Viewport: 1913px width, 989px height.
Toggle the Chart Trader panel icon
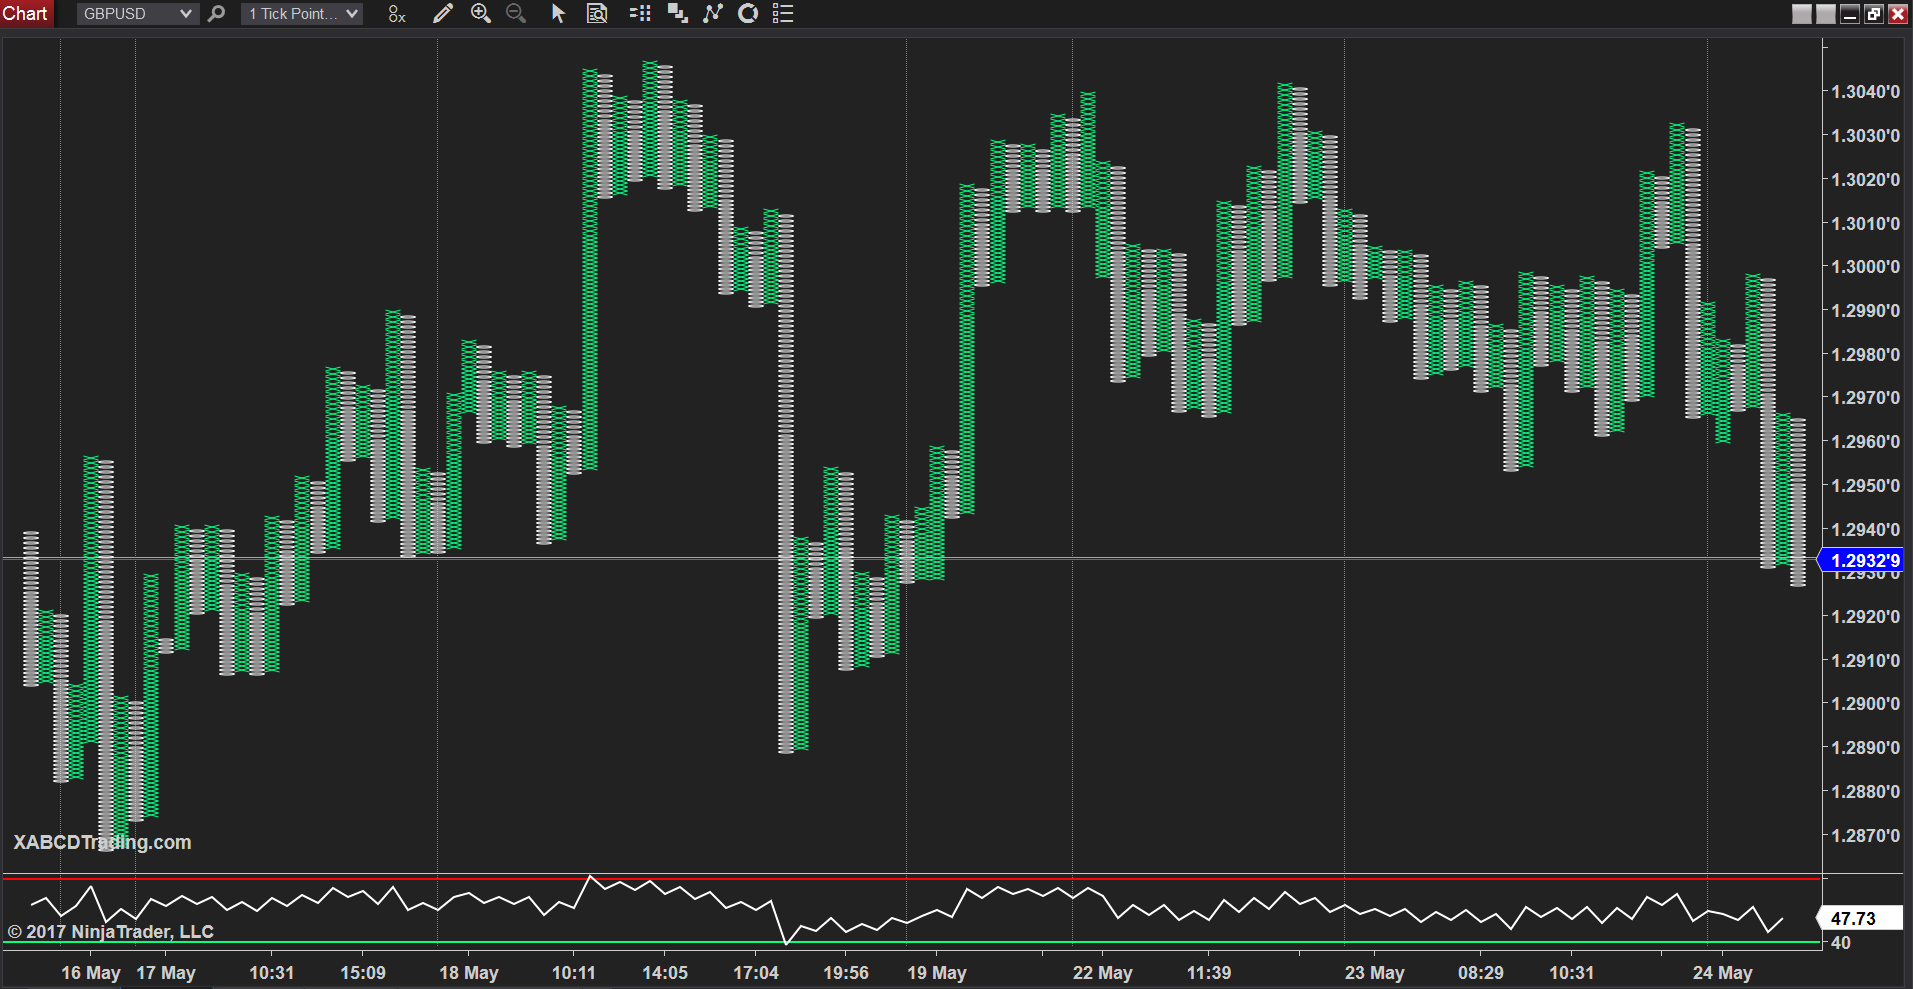[x=640, y=14]
